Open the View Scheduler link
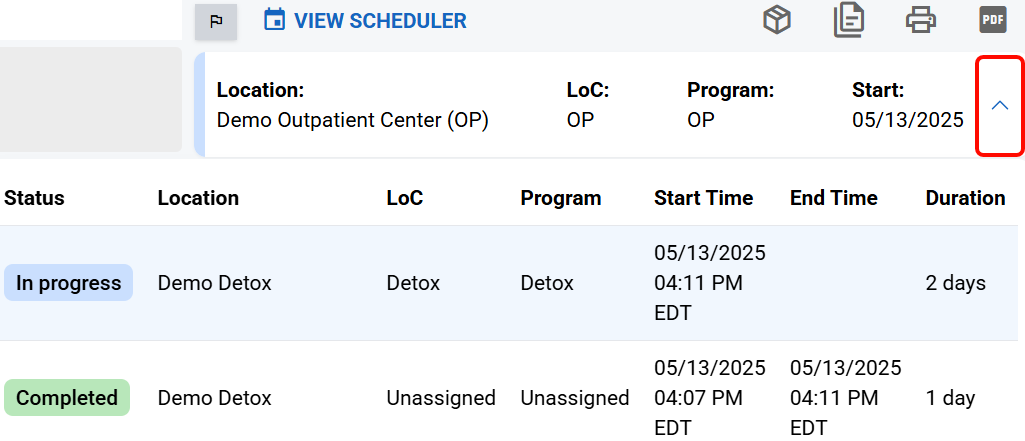The image size is (1025, 441). [x=379, y=21]
